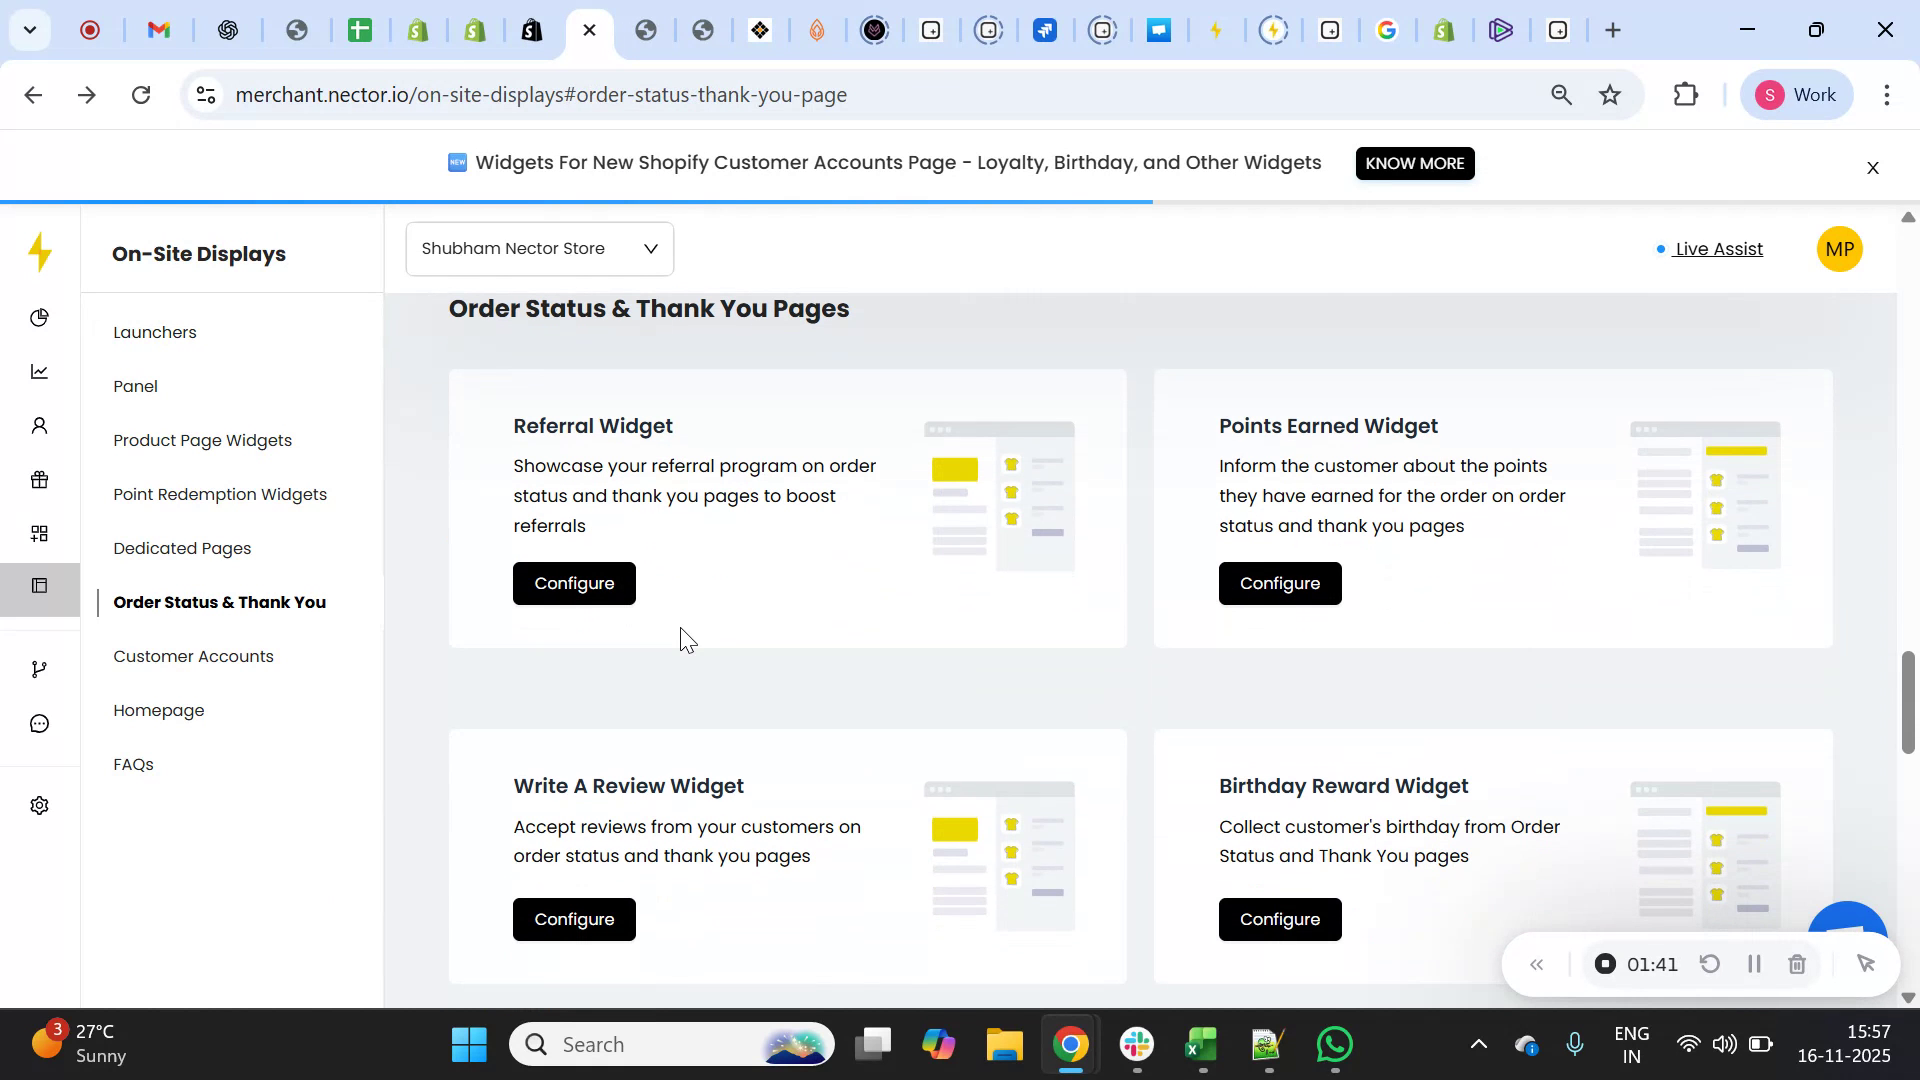
Task: Click the analytics line chart sidebar icon
Action: (39, 372)
